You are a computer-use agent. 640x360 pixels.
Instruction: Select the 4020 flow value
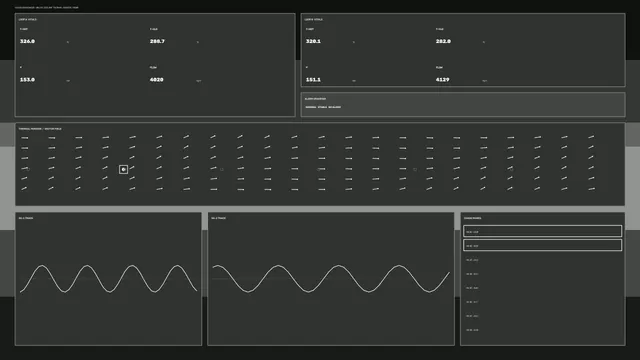point(156,80)
